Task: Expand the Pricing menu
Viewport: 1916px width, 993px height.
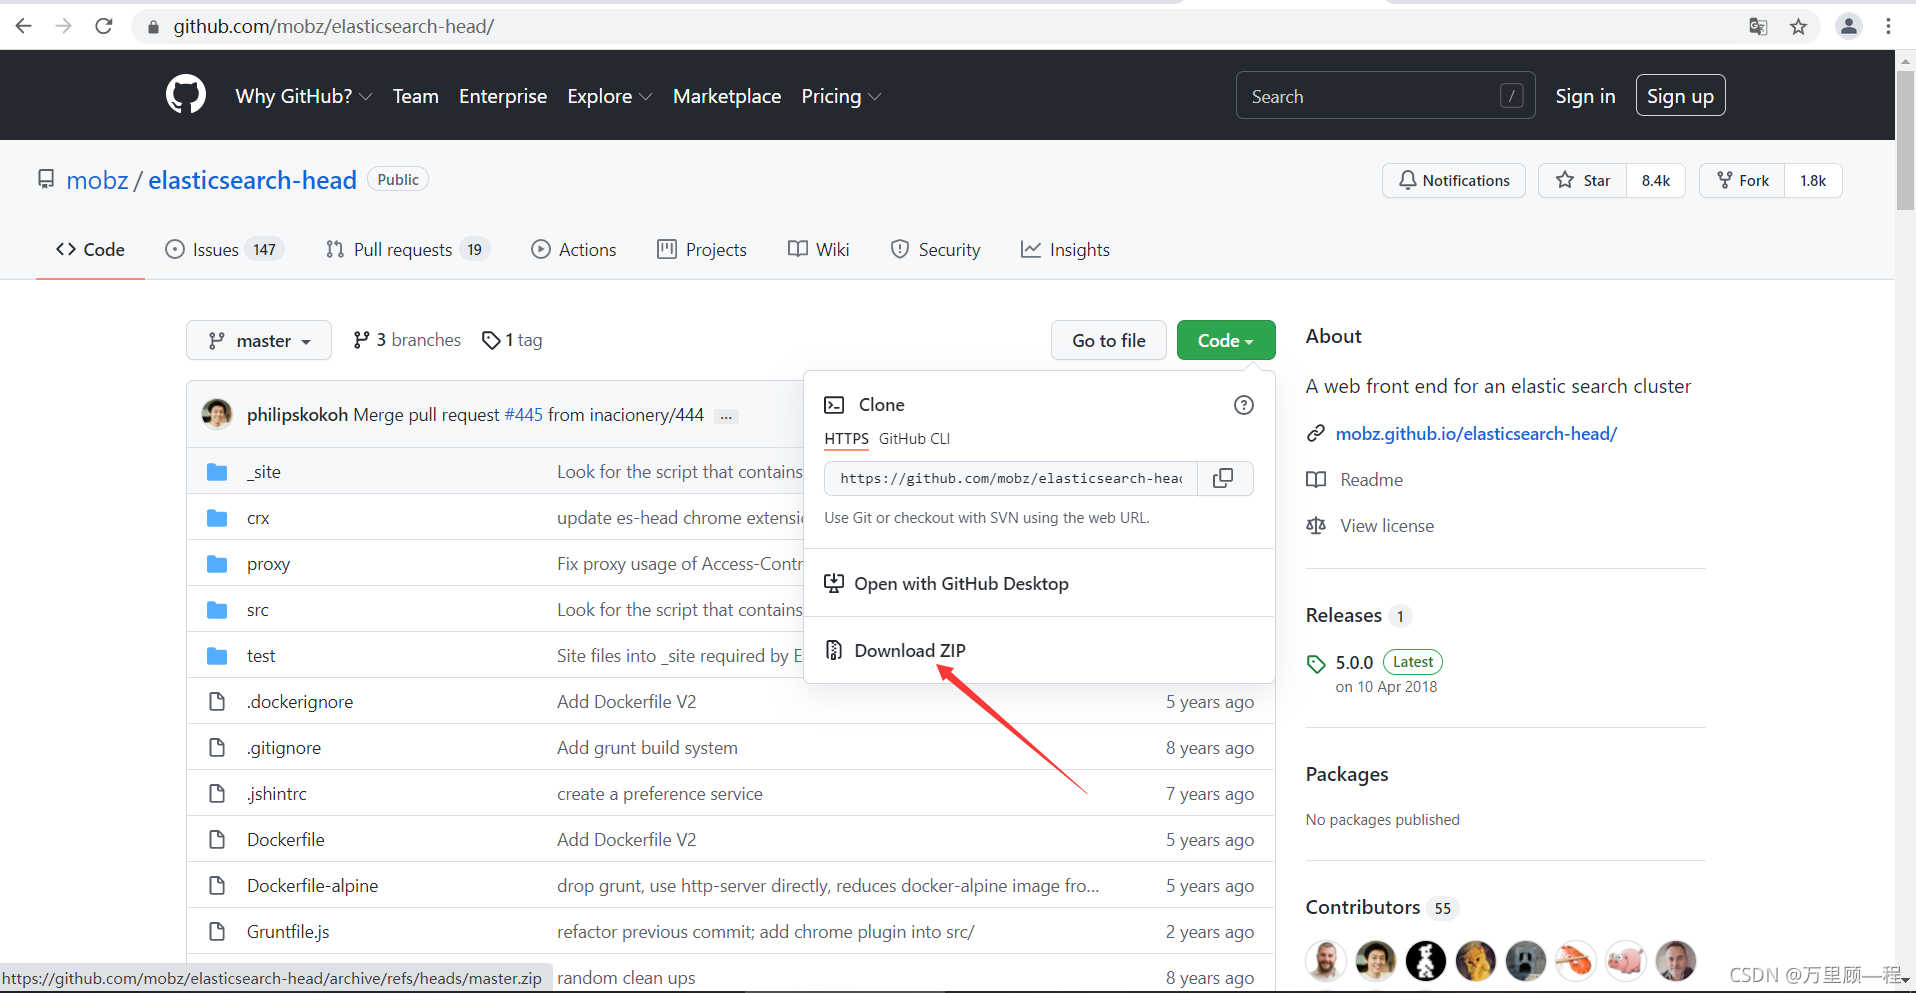Action: [x=841, y=96]
